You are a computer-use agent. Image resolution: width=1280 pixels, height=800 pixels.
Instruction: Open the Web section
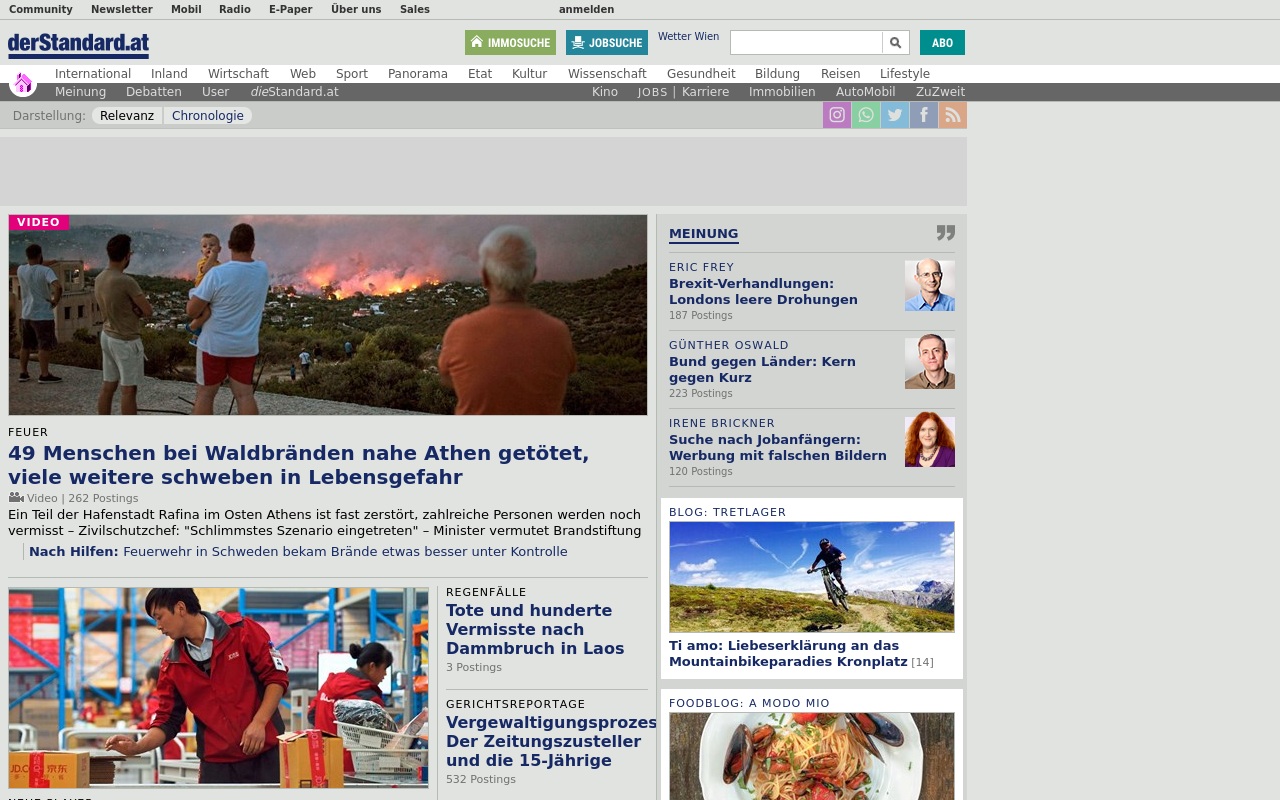tap(303, 74)
